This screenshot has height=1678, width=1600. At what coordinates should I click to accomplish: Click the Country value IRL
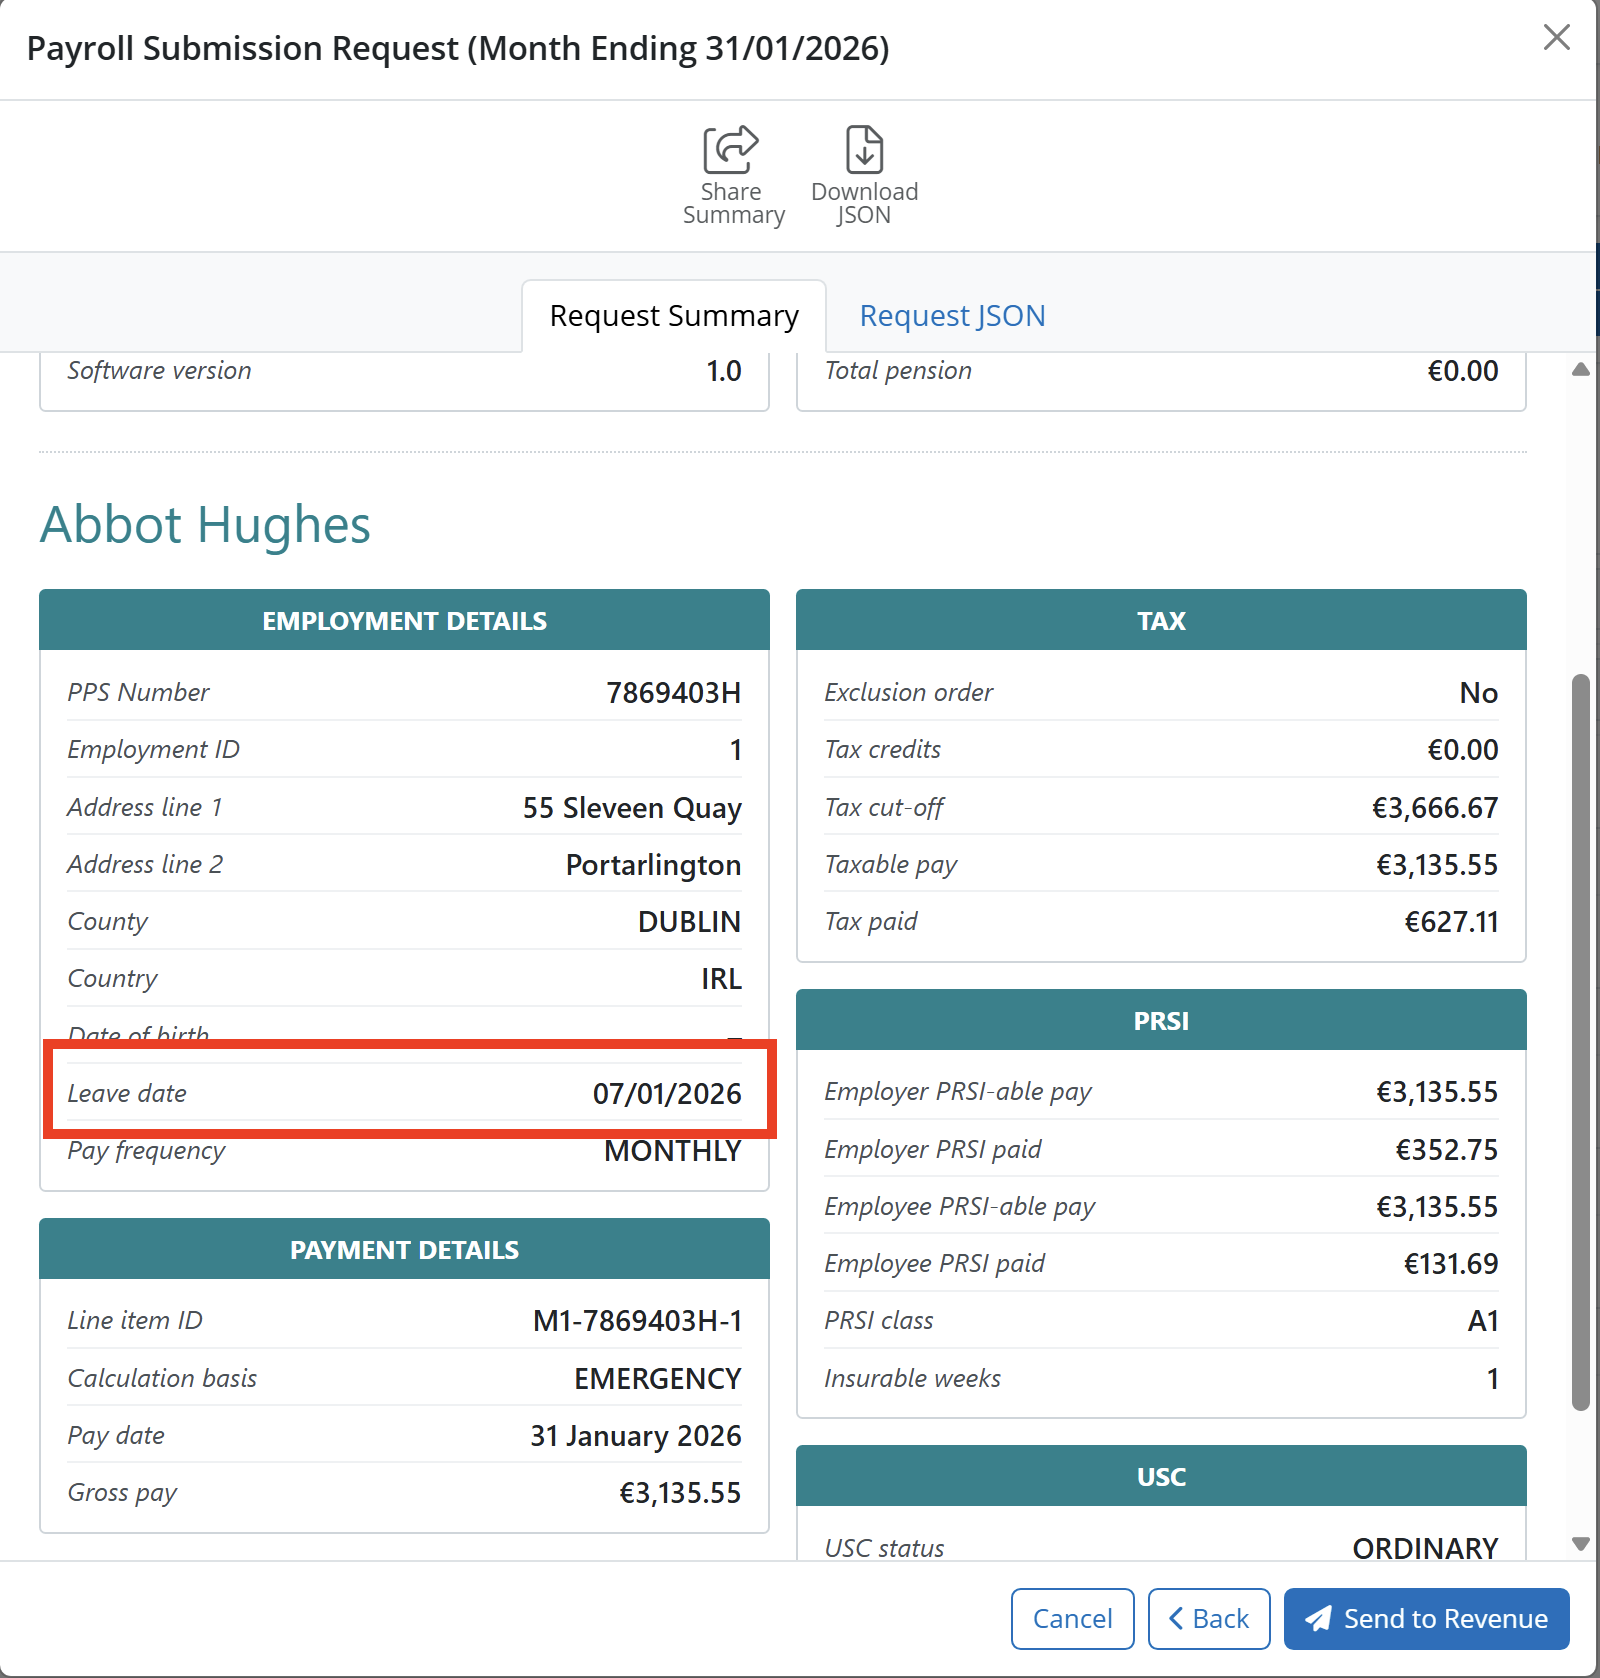tap(721, 978)
